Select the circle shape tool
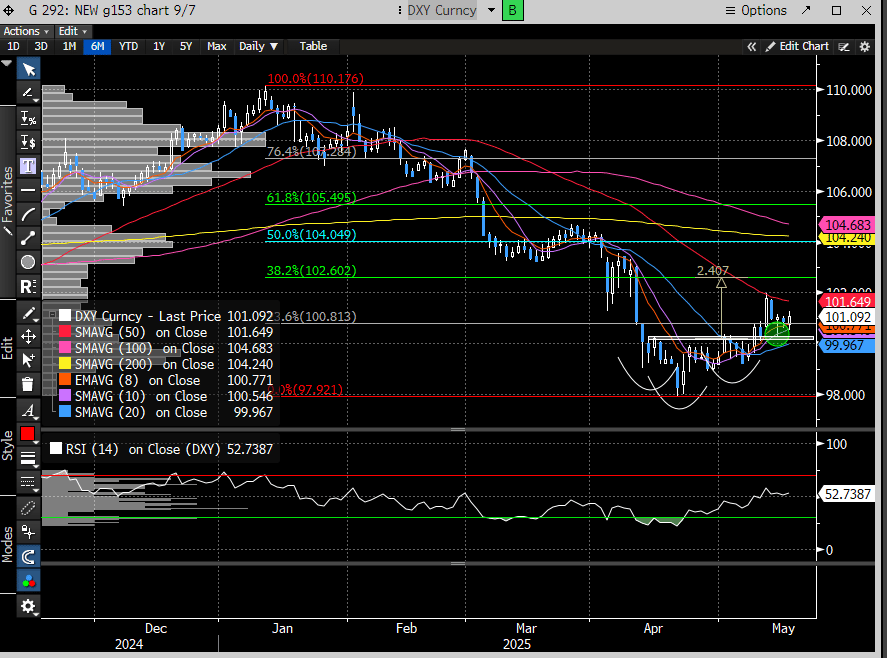887x658 pixels. tap(28, 262)
